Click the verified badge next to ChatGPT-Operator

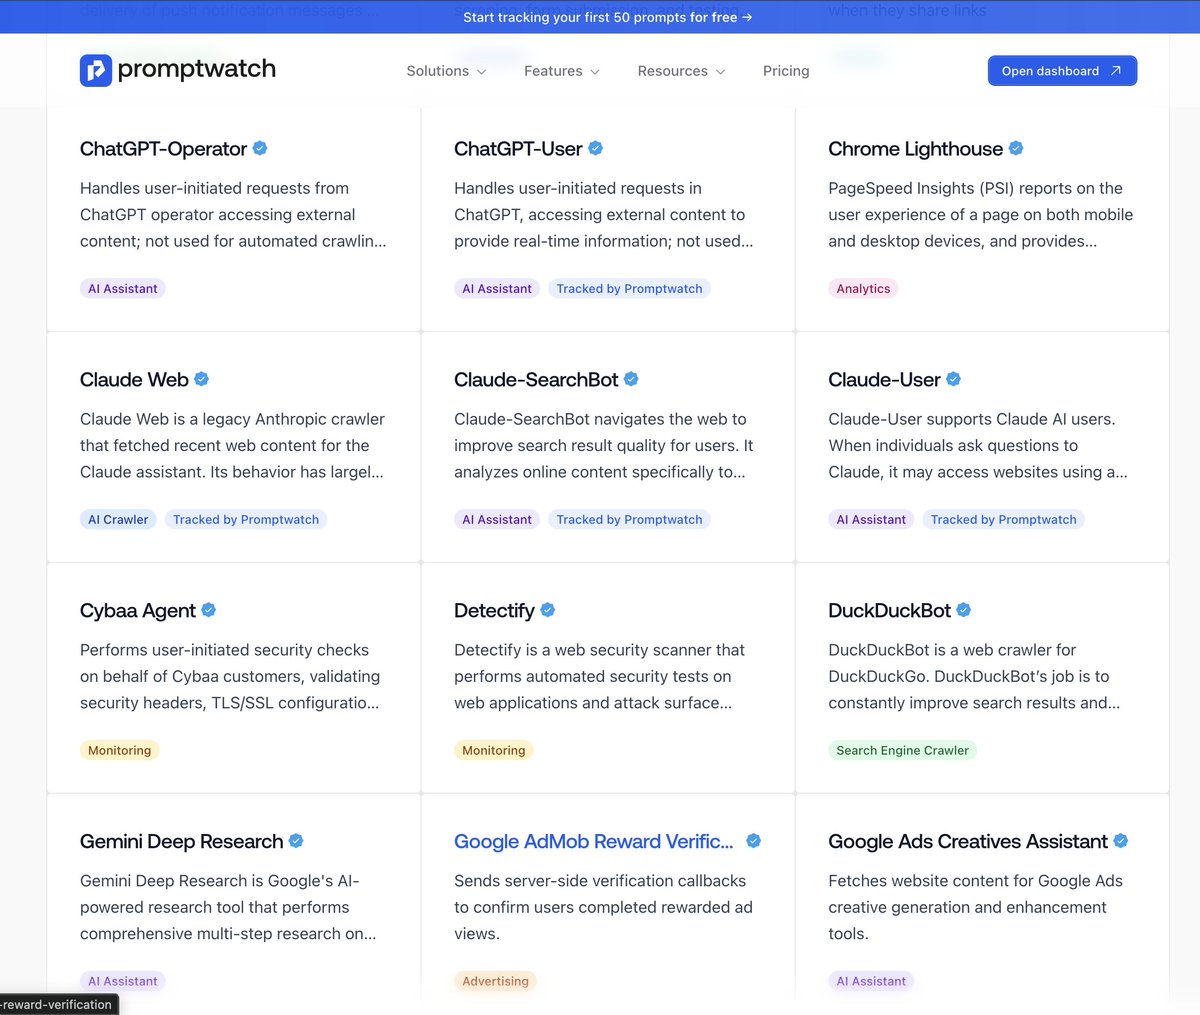pyautogui.click(x=260, y=148)
